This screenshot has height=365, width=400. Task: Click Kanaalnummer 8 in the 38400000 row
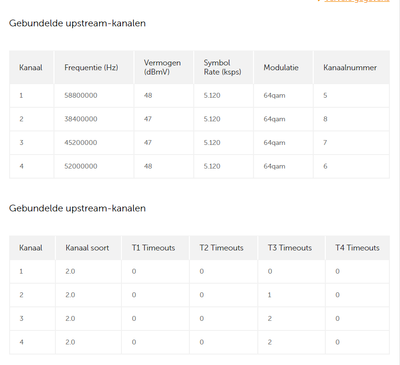tap(325, 119)
